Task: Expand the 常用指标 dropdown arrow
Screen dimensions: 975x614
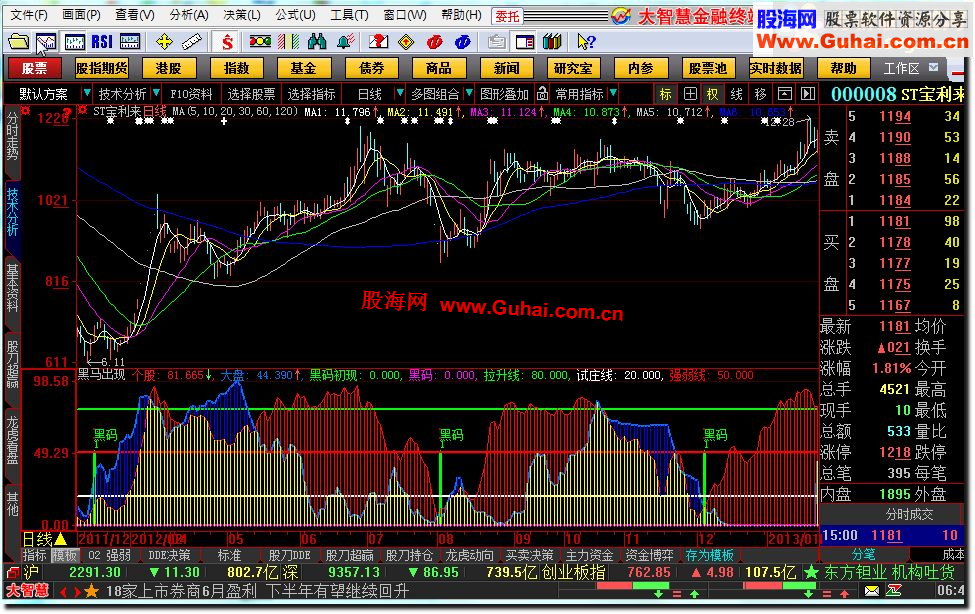Action: [614, 93]
